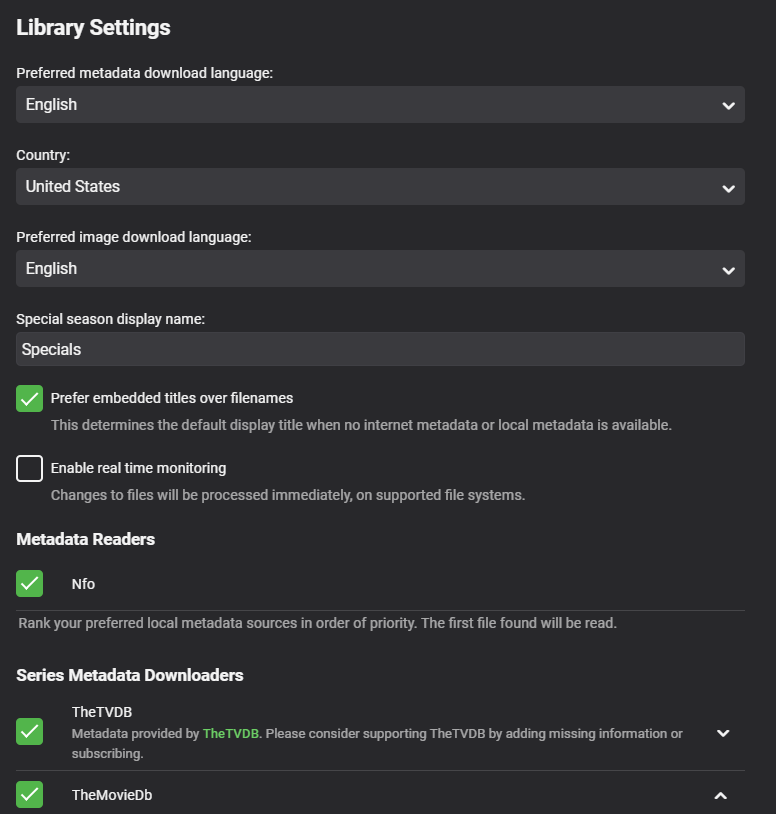
Task: Uncheck the Nfo metadata reader
Action: [x=30, y=583]
